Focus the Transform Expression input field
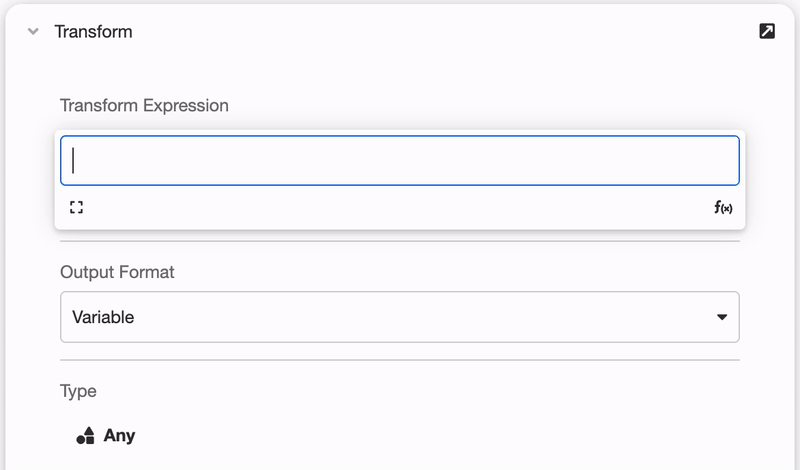Viewport: 800px width, 470px height. point(399,160)
